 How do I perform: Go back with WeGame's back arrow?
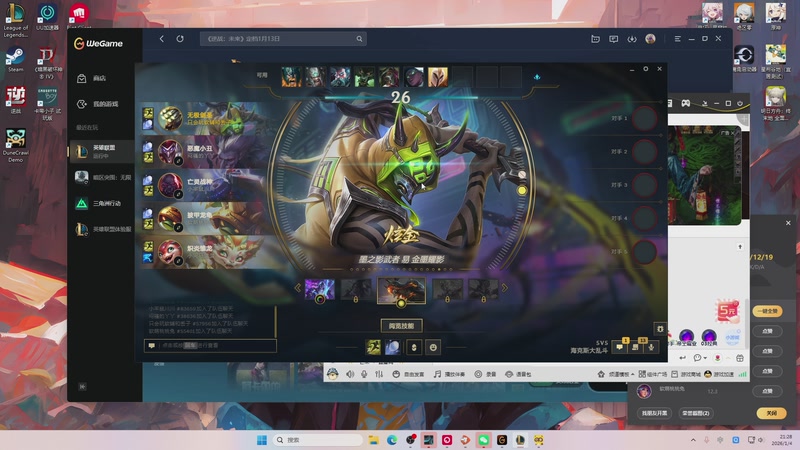(x=162, y=39)
